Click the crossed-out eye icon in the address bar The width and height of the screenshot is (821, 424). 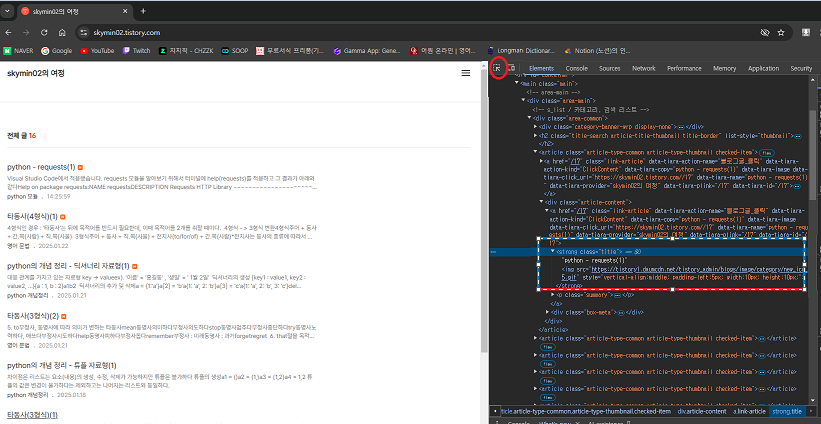tap(764, 32)
